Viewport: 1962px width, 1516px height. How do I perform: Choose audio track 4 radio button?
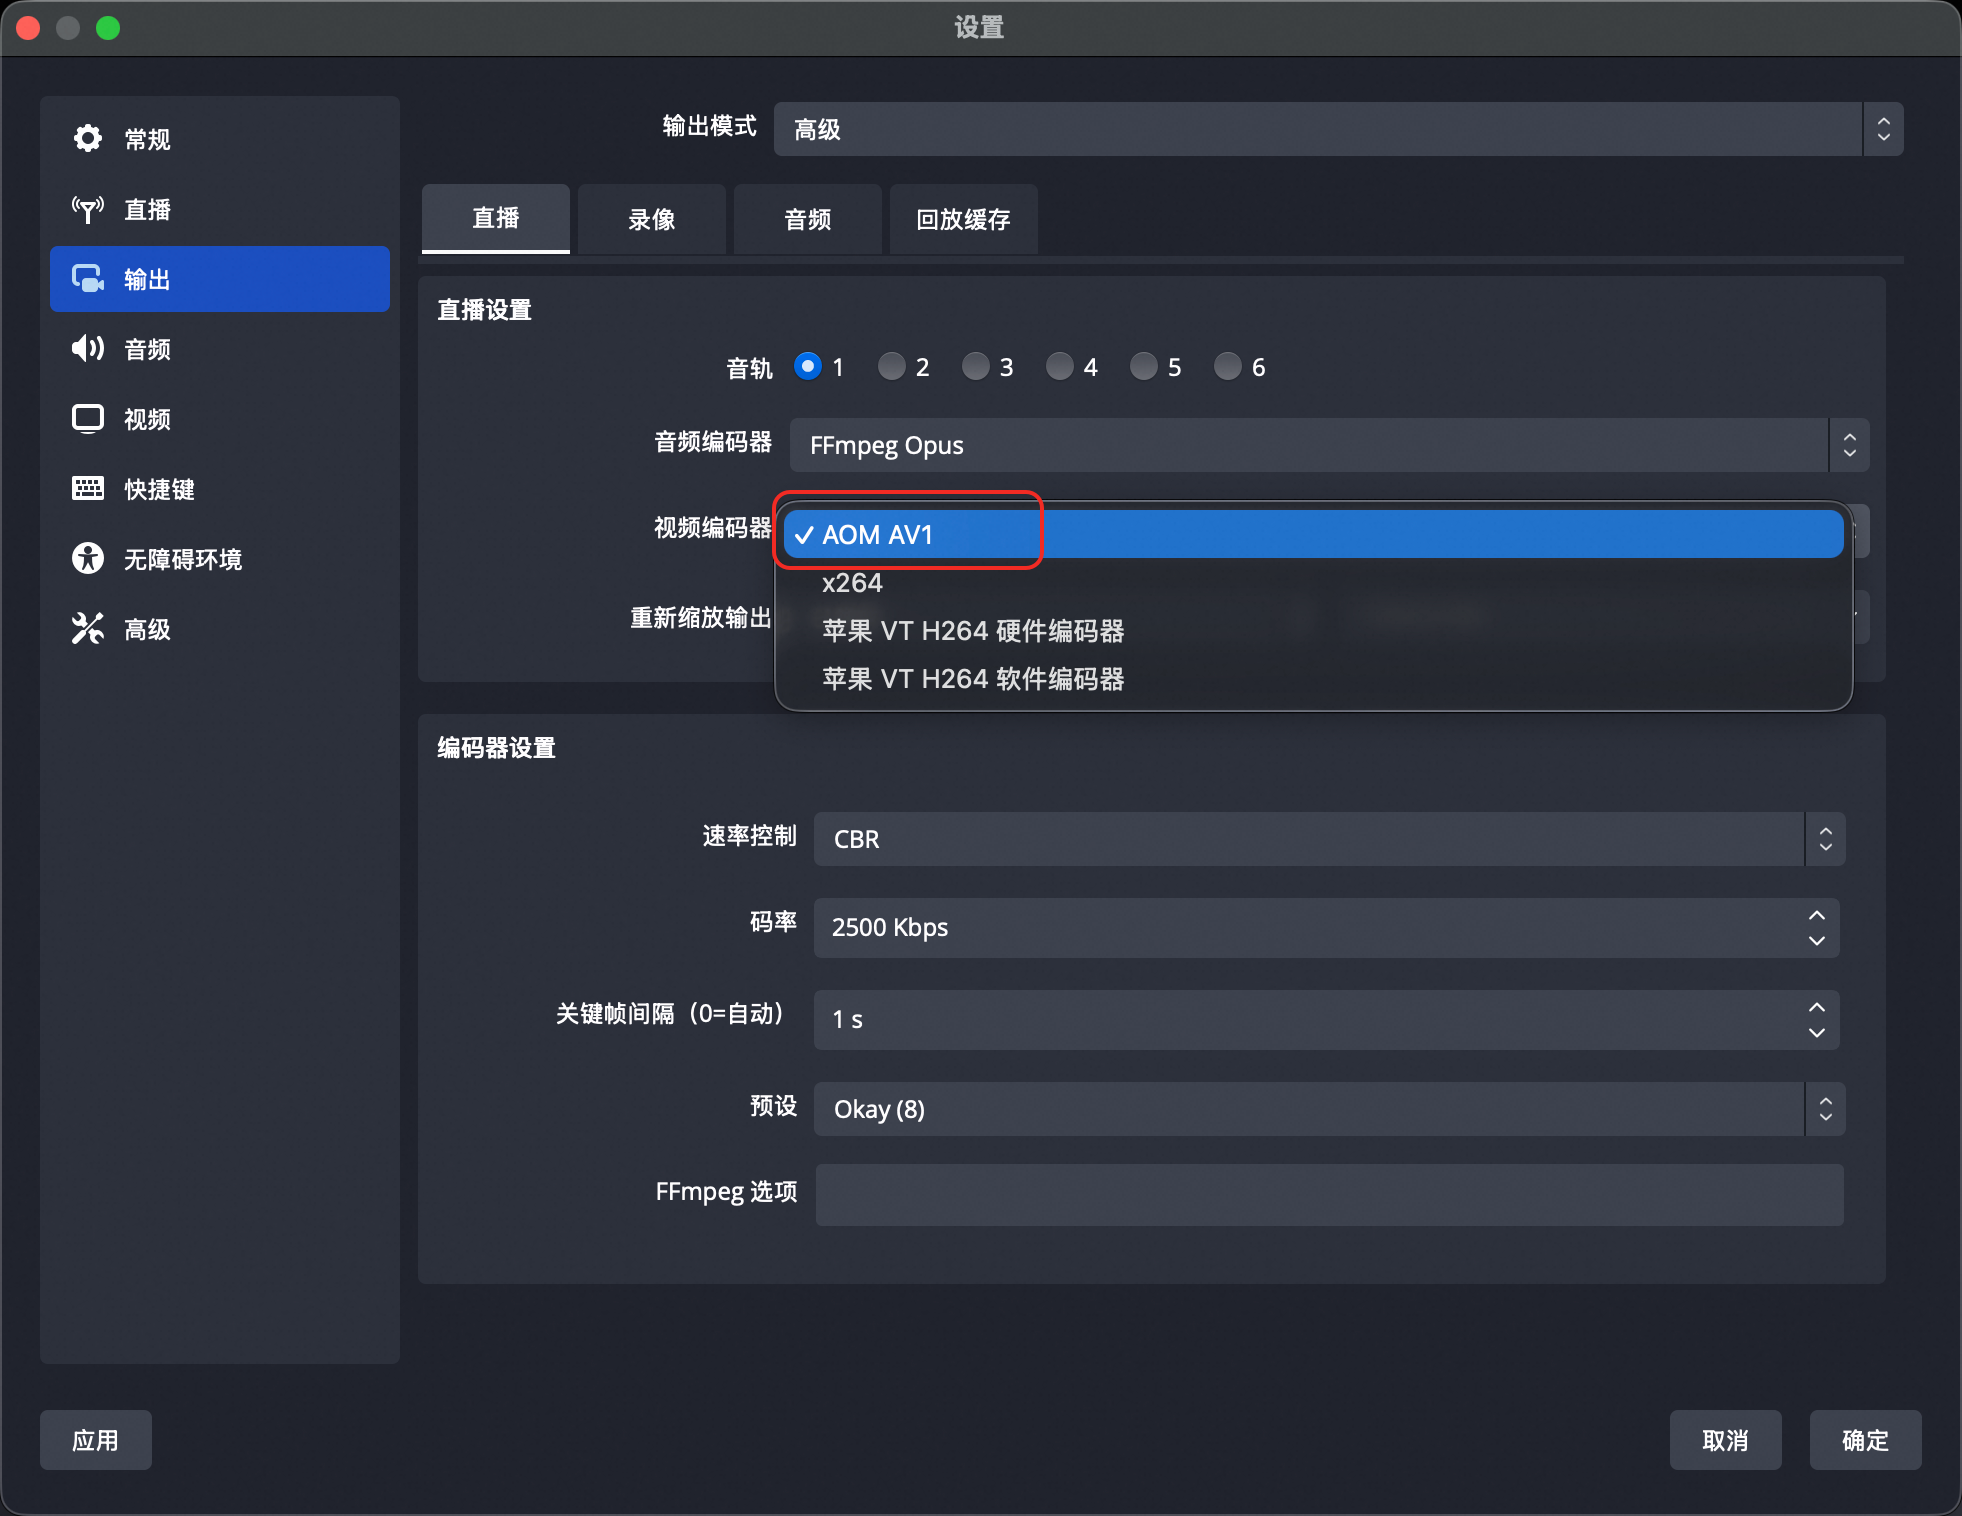(1059, 367)
